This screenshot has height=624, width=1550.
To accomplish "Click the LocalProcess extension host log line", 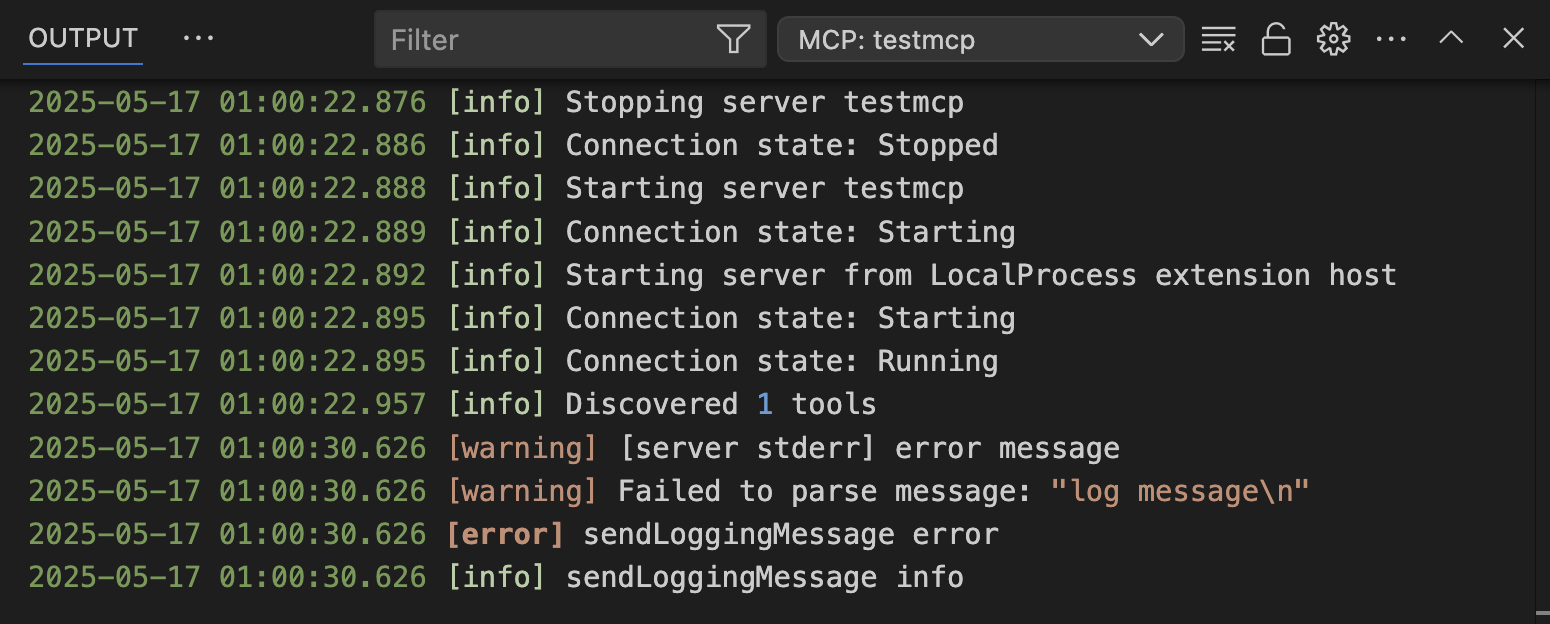I will 712,276.
